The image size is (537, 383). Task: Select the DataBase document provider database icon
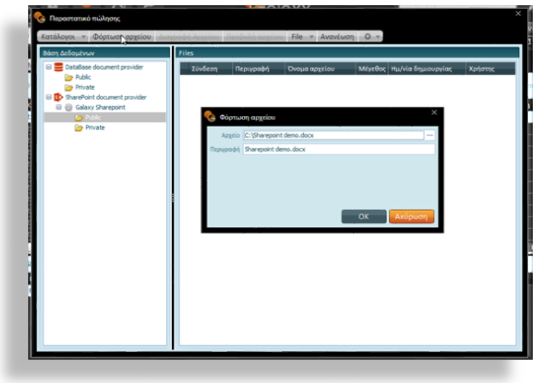coord(59,67)
